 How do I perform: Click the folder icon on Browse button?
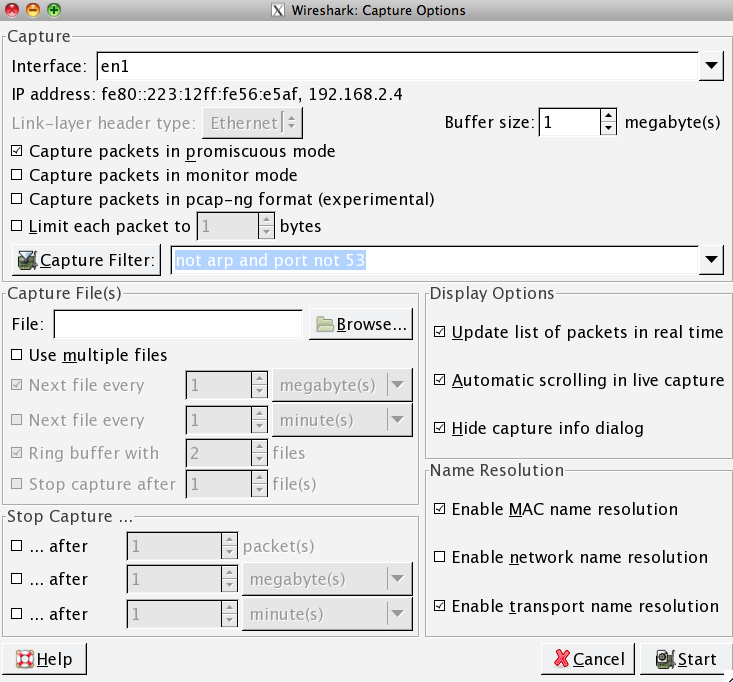[325, 324]
